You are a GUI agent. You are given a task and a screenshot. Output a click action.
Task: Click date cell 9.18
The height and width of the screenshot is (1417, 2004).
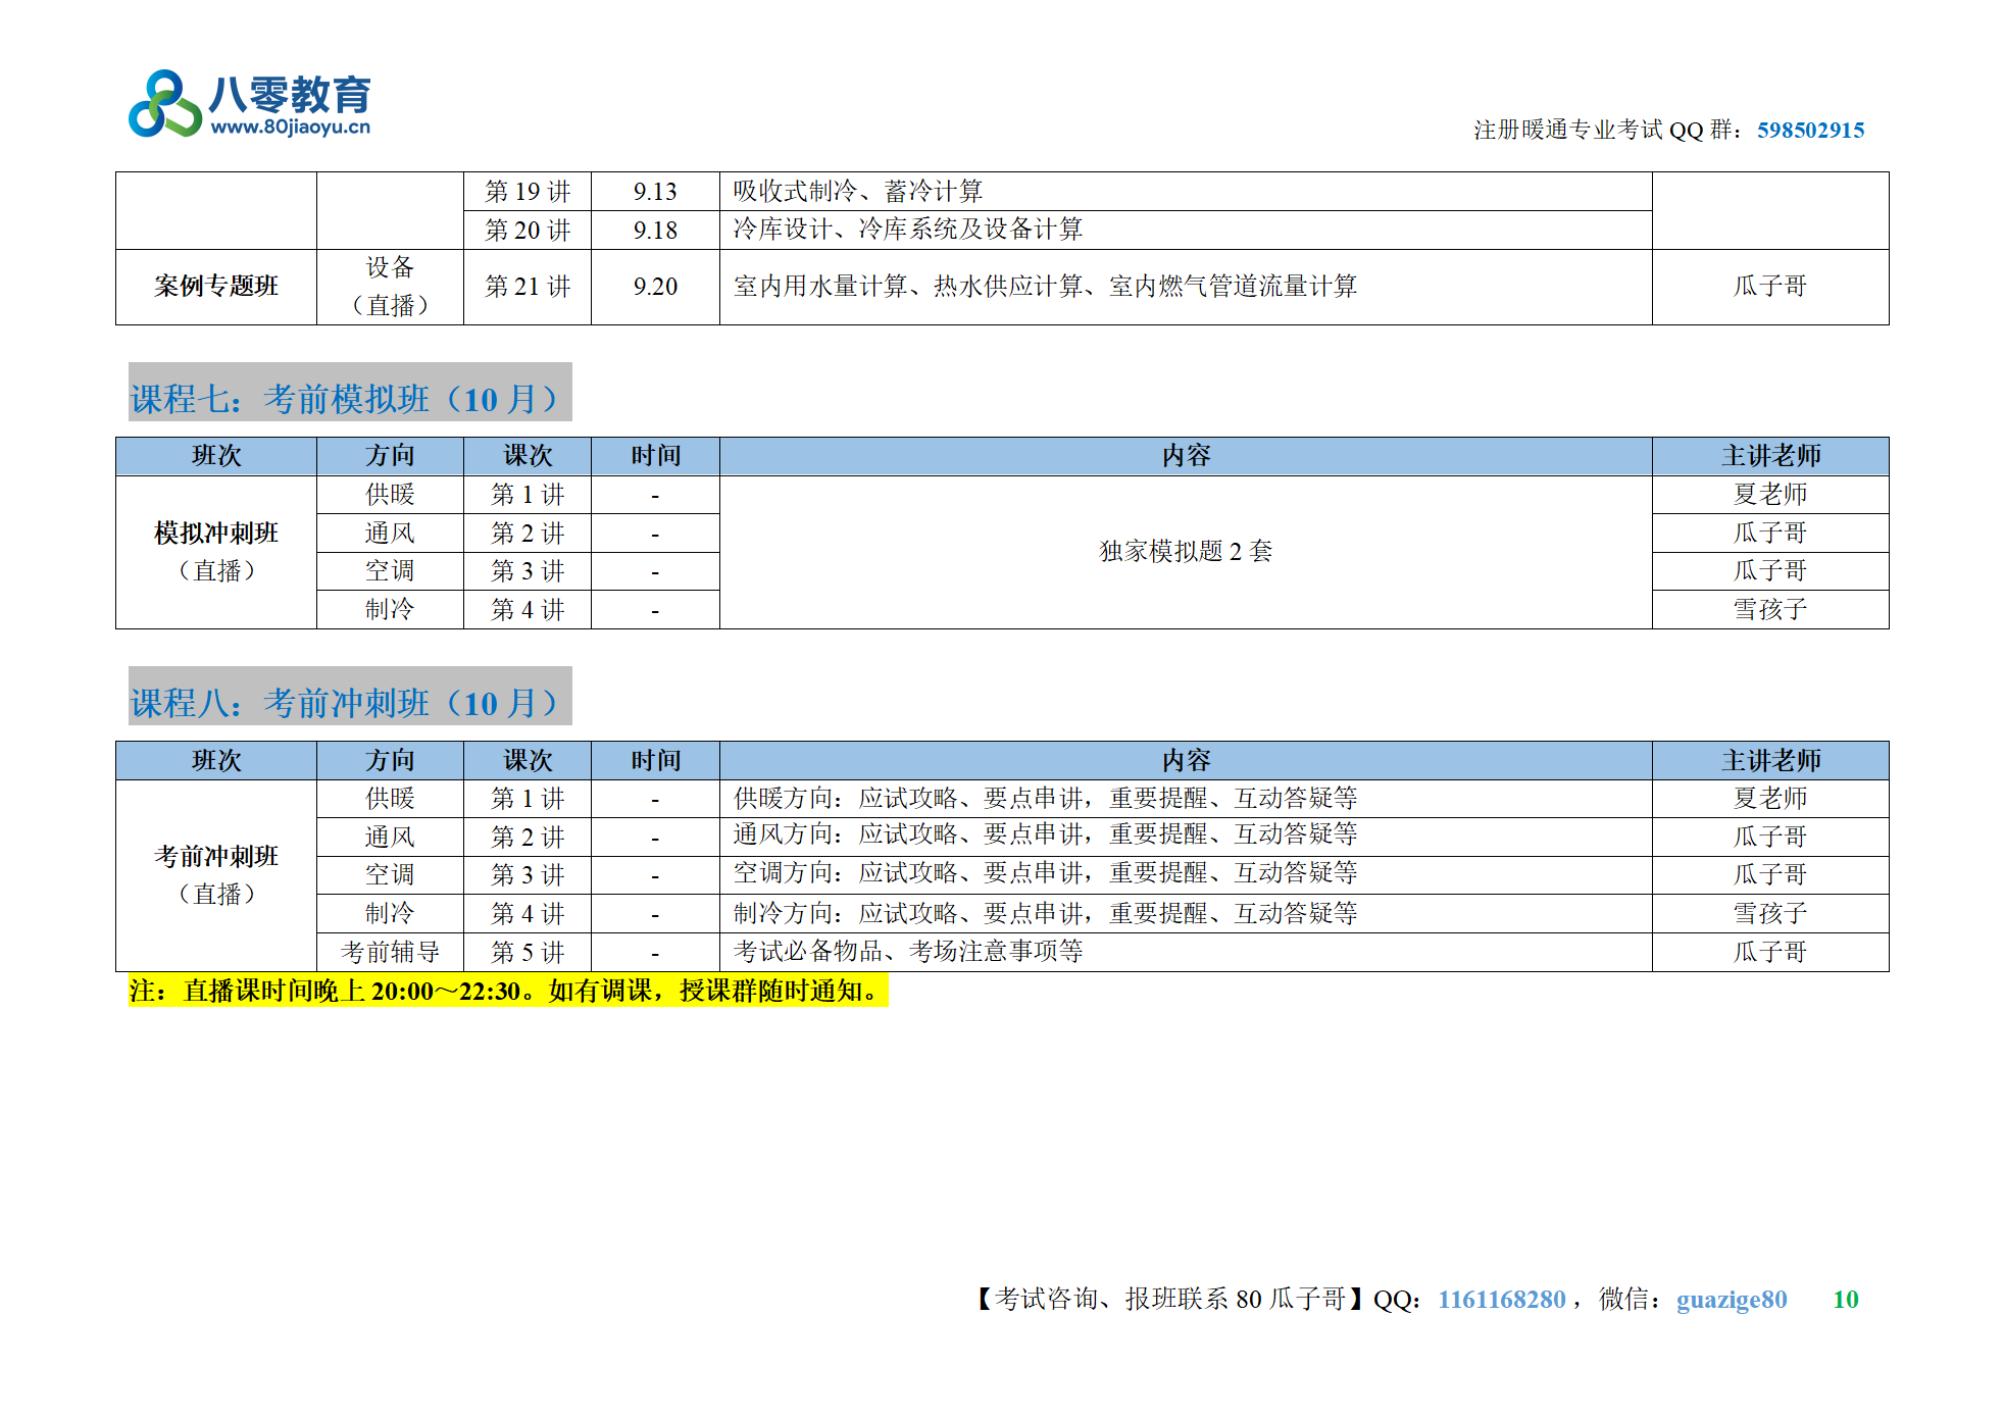pyautogui.click(x=655, y=230)
